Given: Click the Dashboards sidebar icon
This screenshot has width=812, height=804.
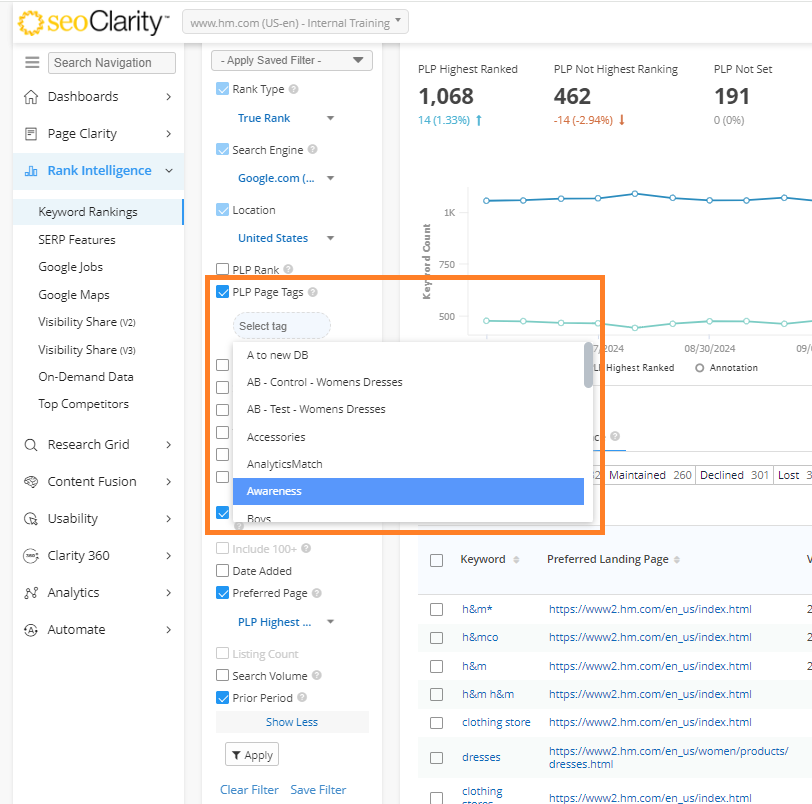Looking at the screenshot, I should point(30,97).
